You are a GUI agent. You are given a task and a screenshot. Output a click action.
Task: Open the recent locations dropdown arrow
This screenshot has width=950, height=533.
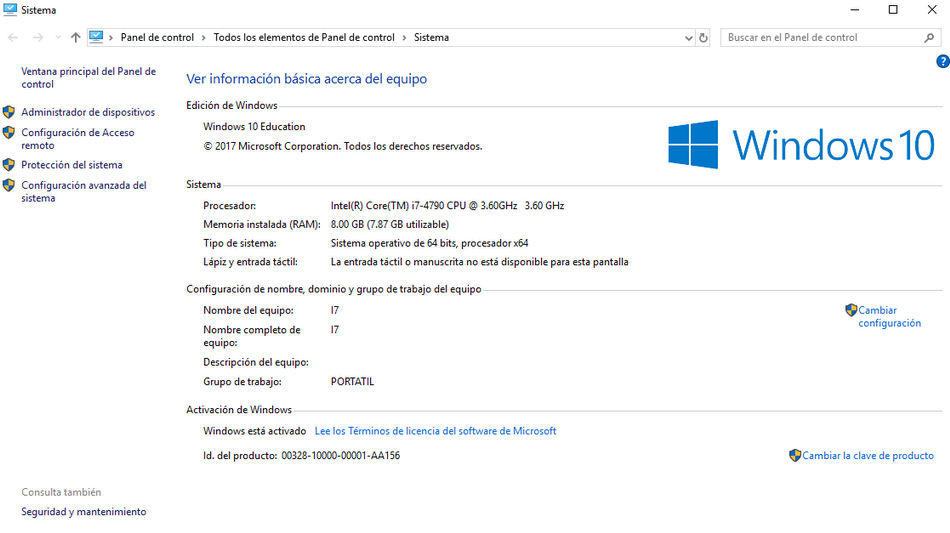(56, 38)
